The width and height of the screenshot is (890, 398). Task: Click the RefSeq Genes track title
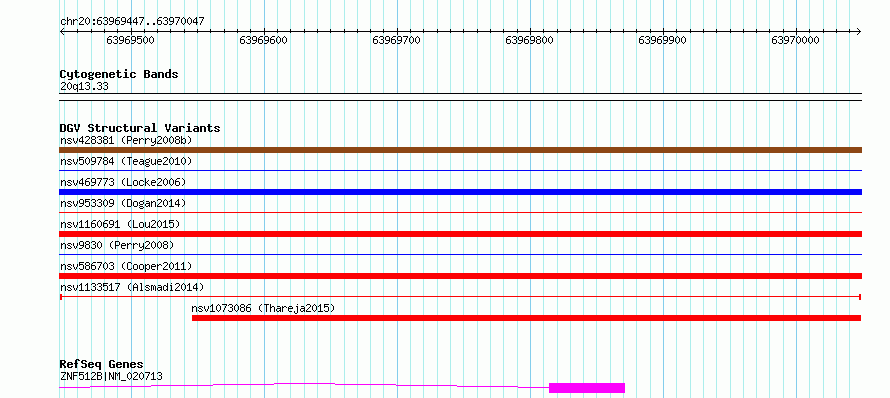tap(101, 365)
